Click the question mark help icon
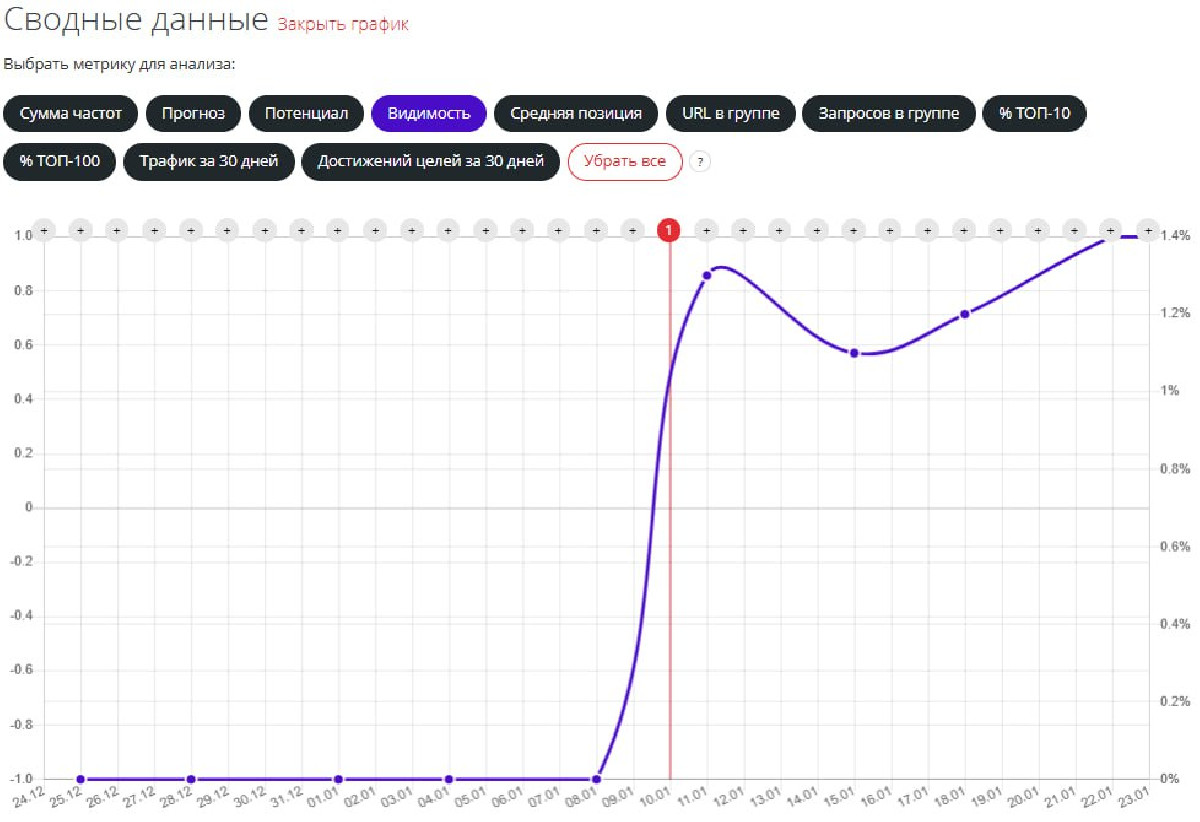1200x822 pixels. pyautogui.click(x=700, y=162)
